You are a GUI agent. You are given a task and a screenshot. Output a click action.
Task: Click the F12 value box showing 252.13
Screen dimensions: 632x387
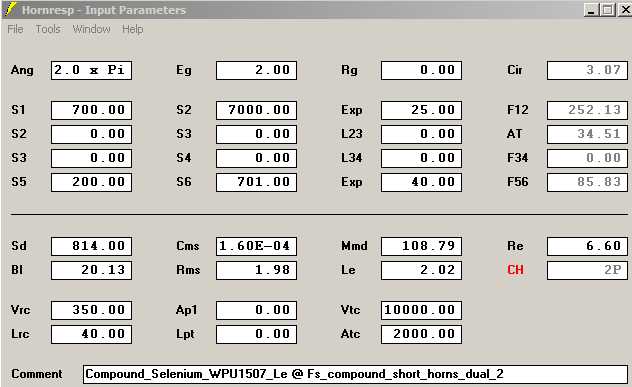[x=587, y=110]
